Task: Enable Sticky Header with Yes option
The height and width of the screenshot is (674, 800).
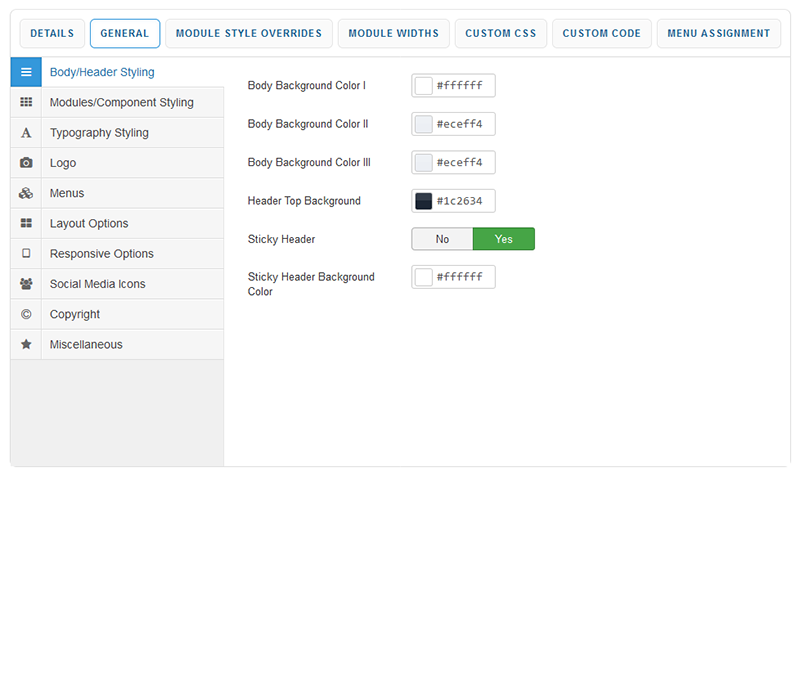Action: click(503, 239)
